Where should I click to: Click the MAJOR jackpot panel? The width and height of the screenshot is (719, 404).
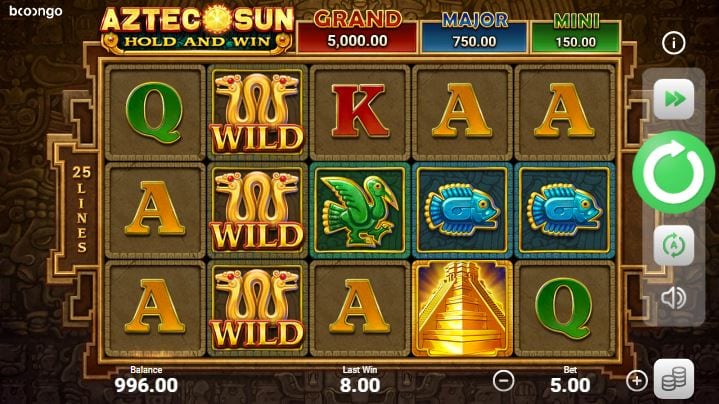point(474,32)
